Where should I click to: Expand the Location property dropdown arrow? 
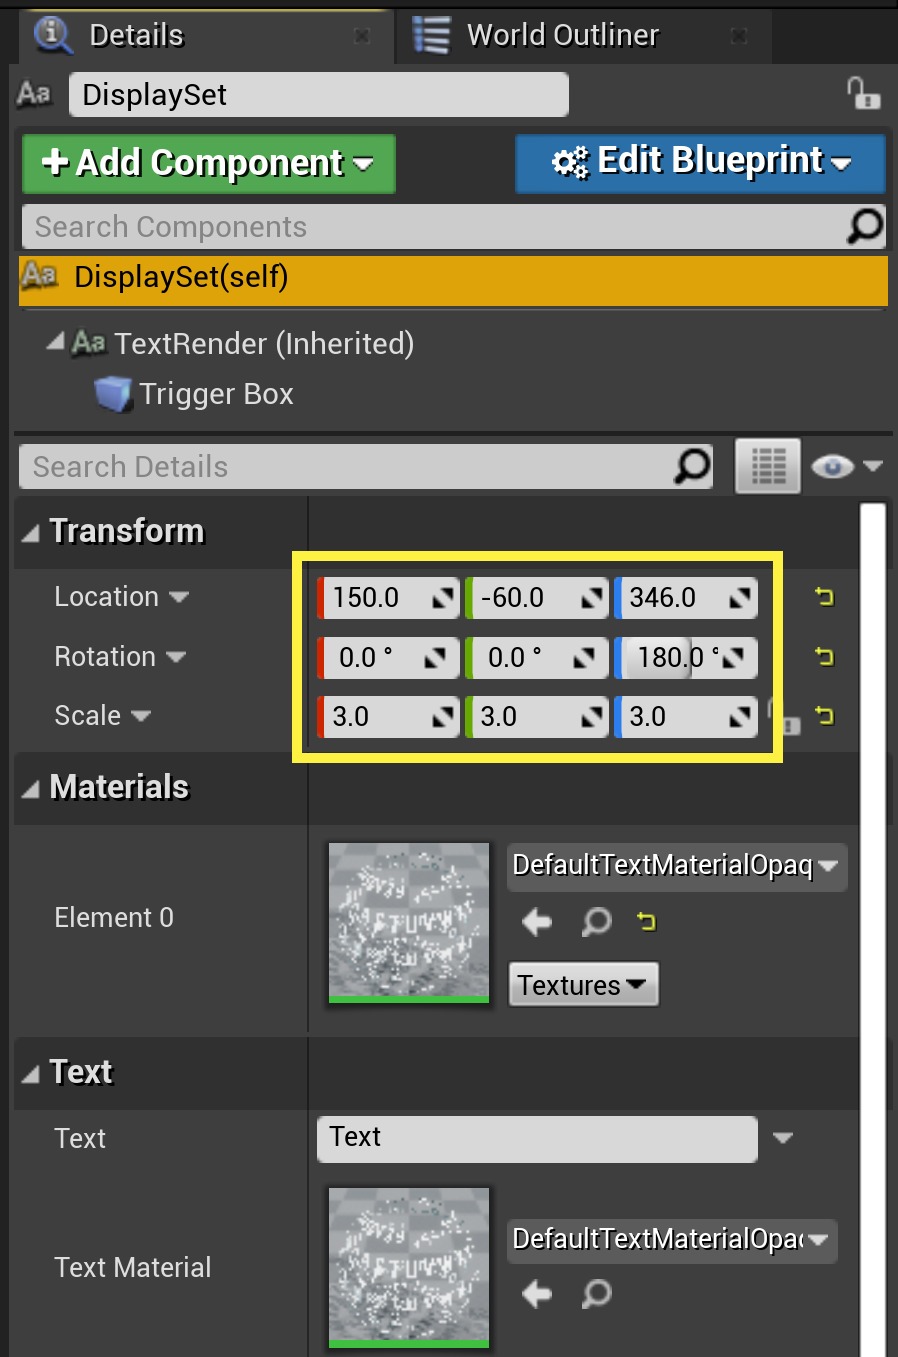(180, 597)
